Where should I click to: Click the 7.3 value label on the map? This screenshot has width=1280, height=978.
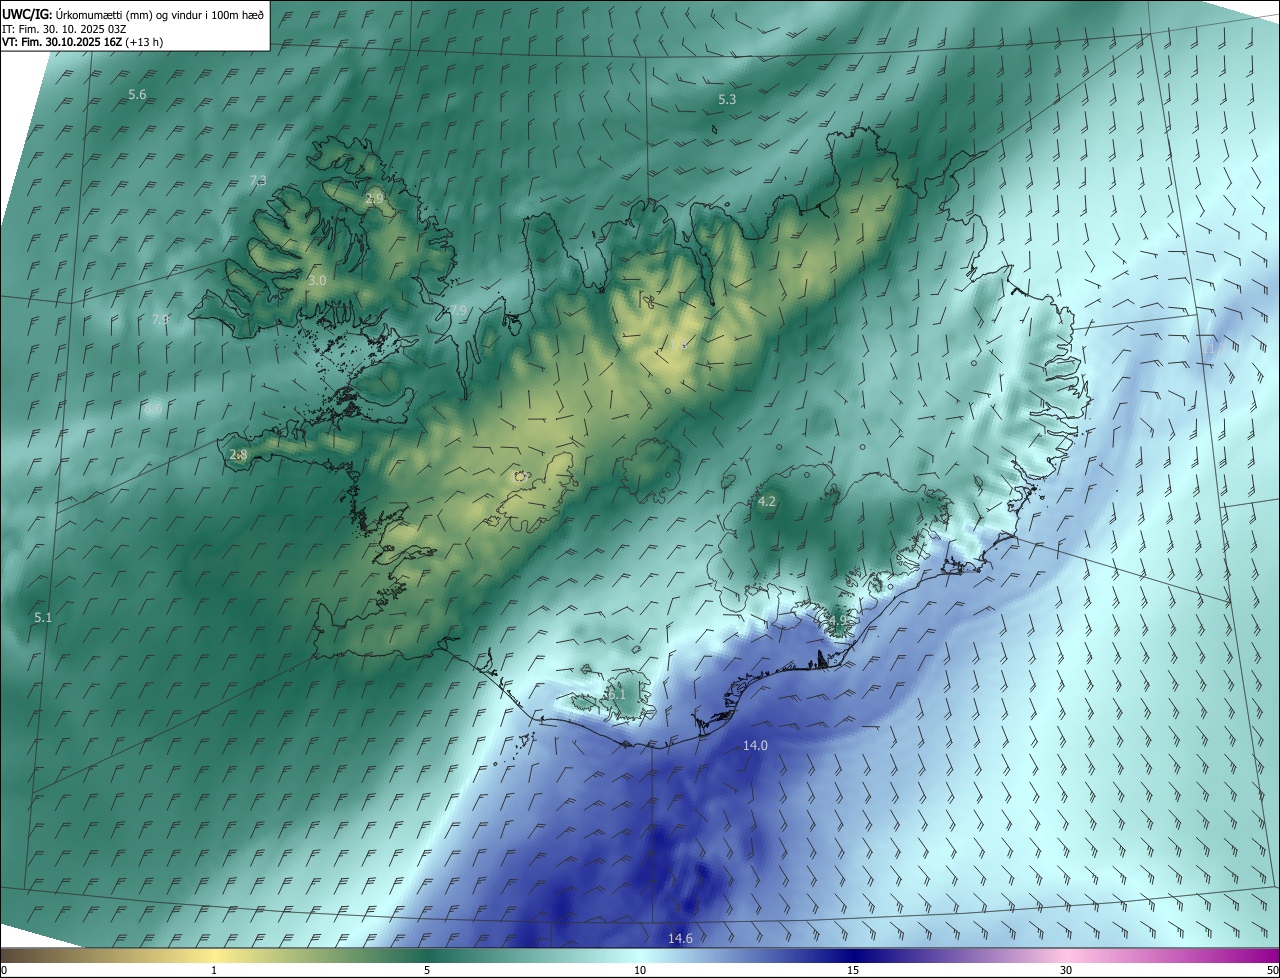click(258, 180)
